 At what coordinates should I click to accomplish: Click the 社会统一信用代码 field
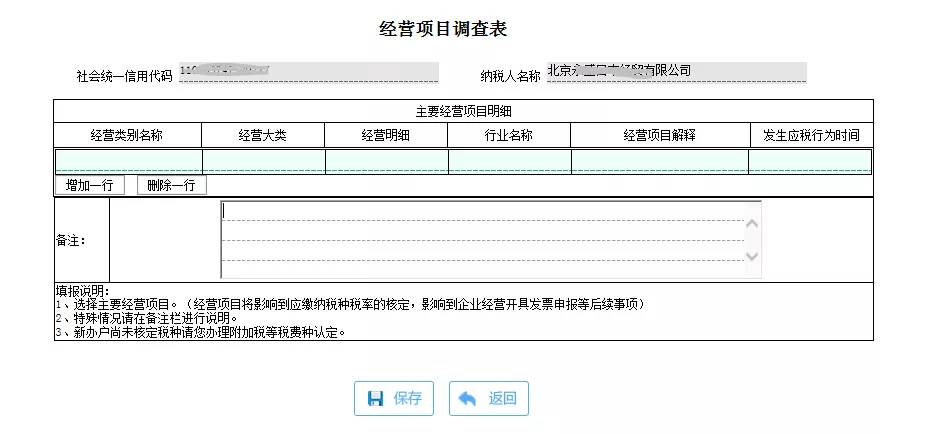pos(309,72)
